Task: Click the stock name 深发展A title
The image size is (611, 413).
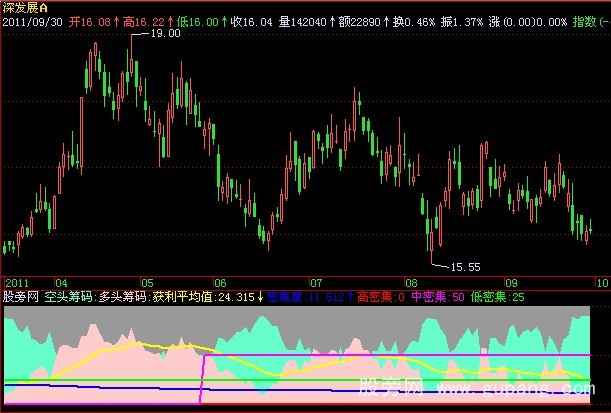Action: [x=25, y=7]
